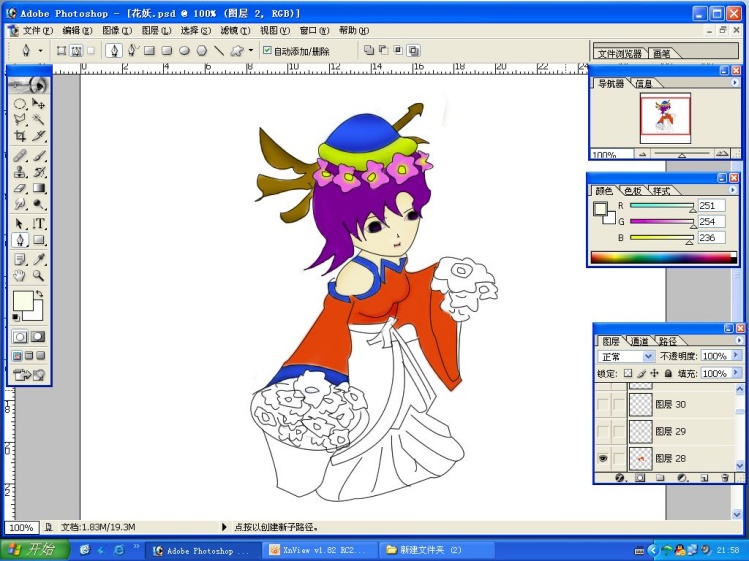Screen dimensions: 749x561
Task: Toggle lock transparent pixels
Action: [x=628, y=373]
